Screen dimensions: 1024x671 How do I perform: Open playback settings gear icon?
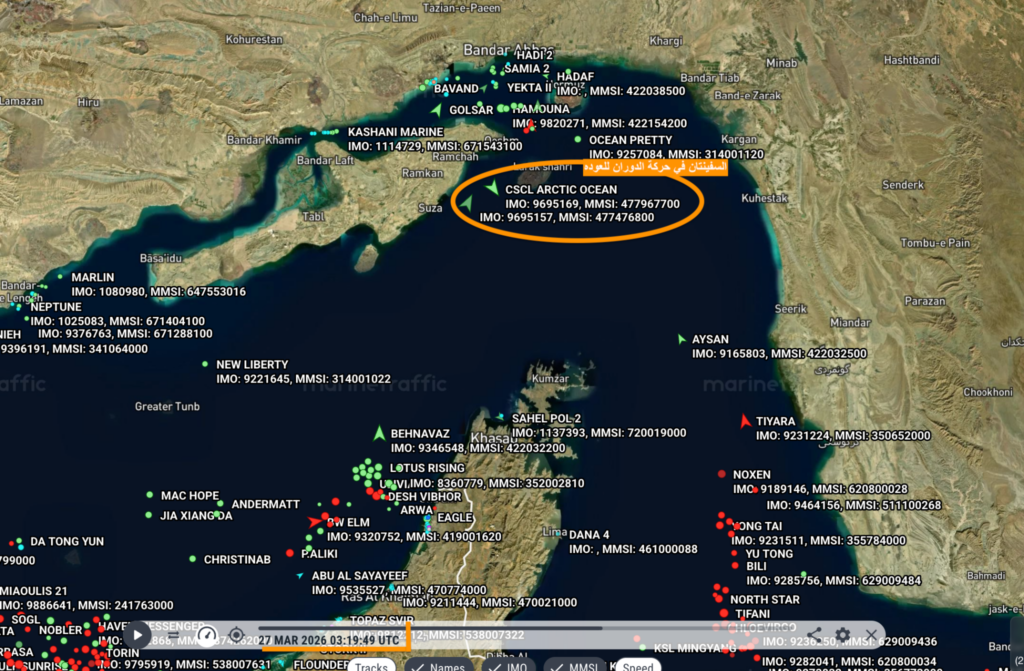(842, 634)
